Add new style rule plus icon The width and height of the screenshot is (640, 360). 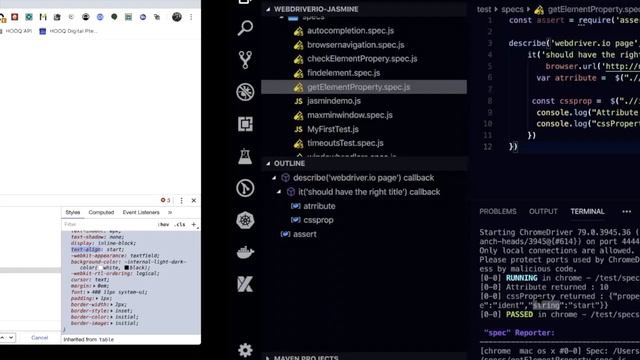tap(194, 224)
